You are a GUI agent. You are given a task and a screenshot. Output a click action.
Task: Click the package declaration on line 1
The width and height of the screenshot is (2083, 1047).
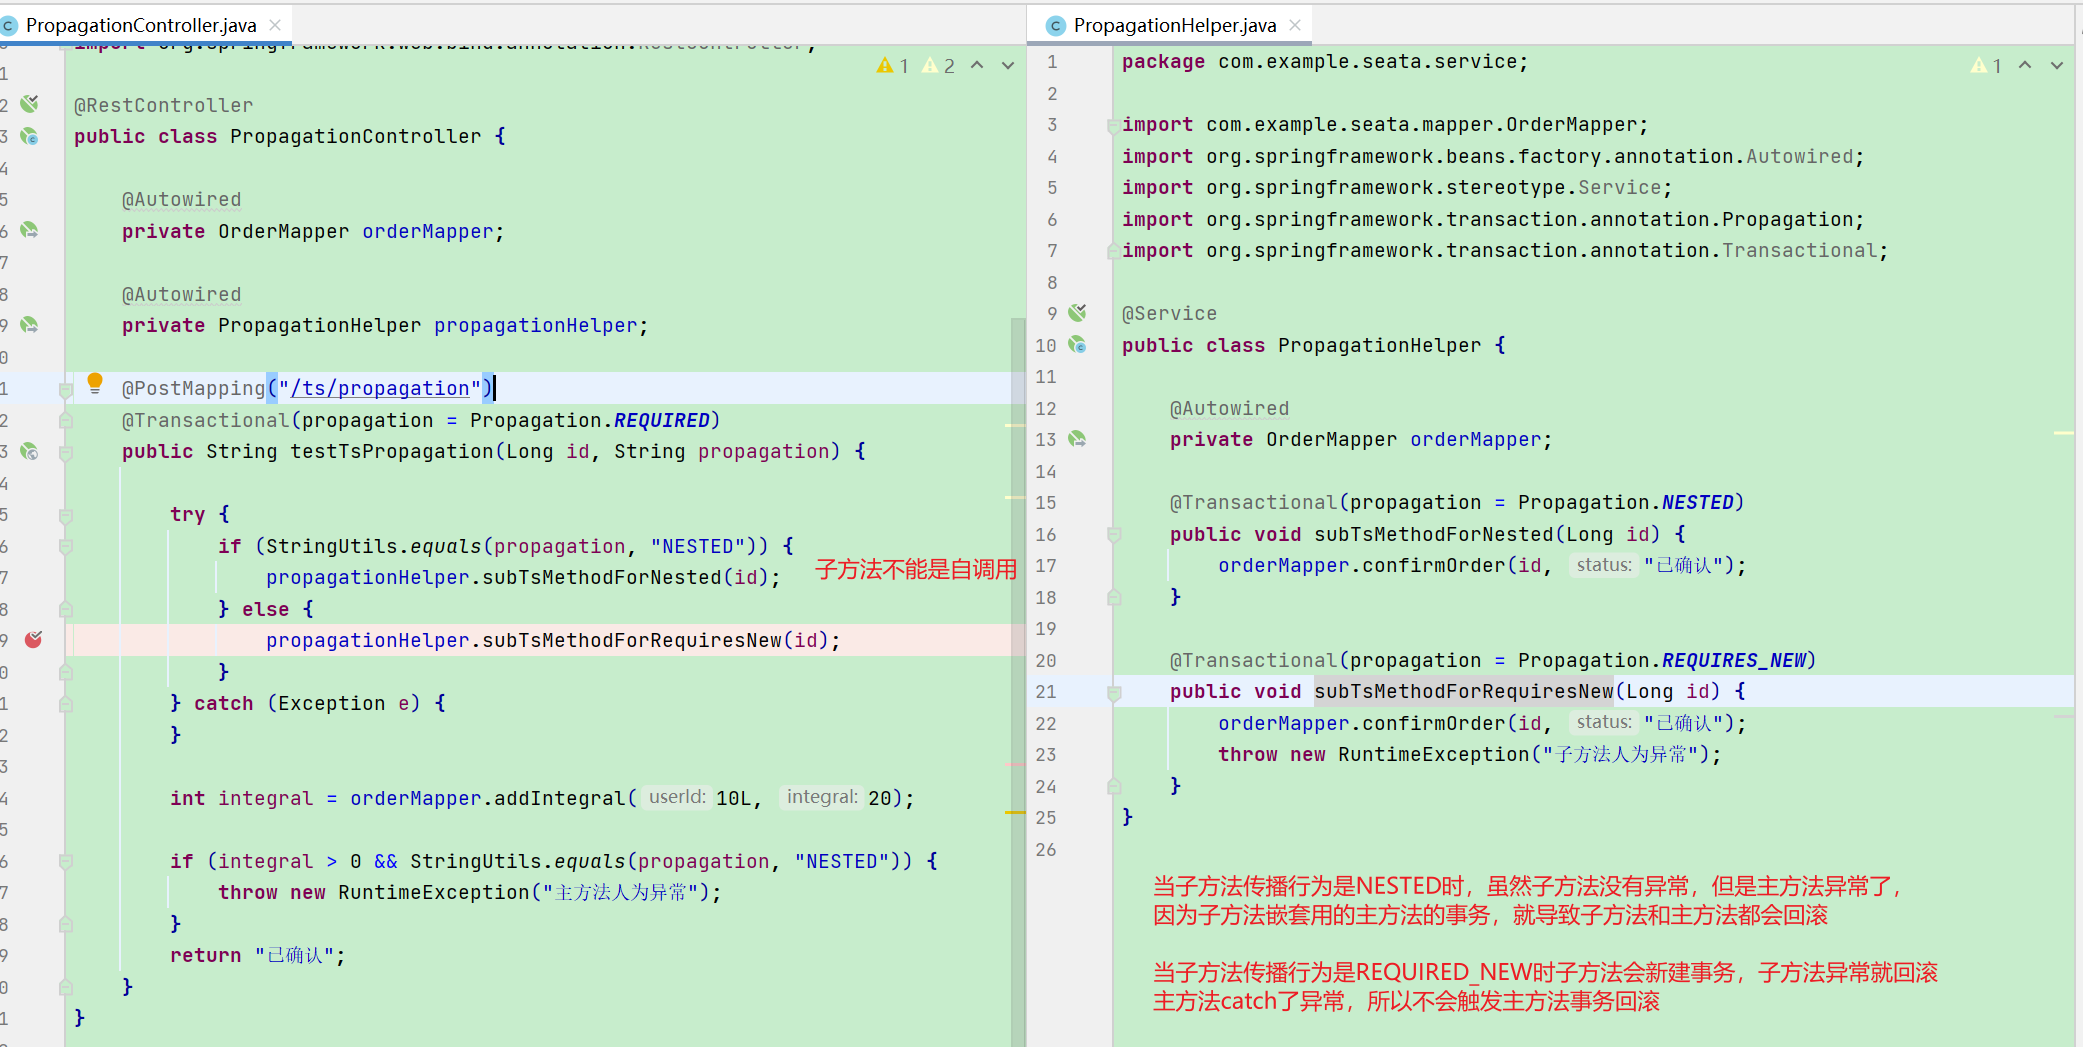coord(1325,61)
